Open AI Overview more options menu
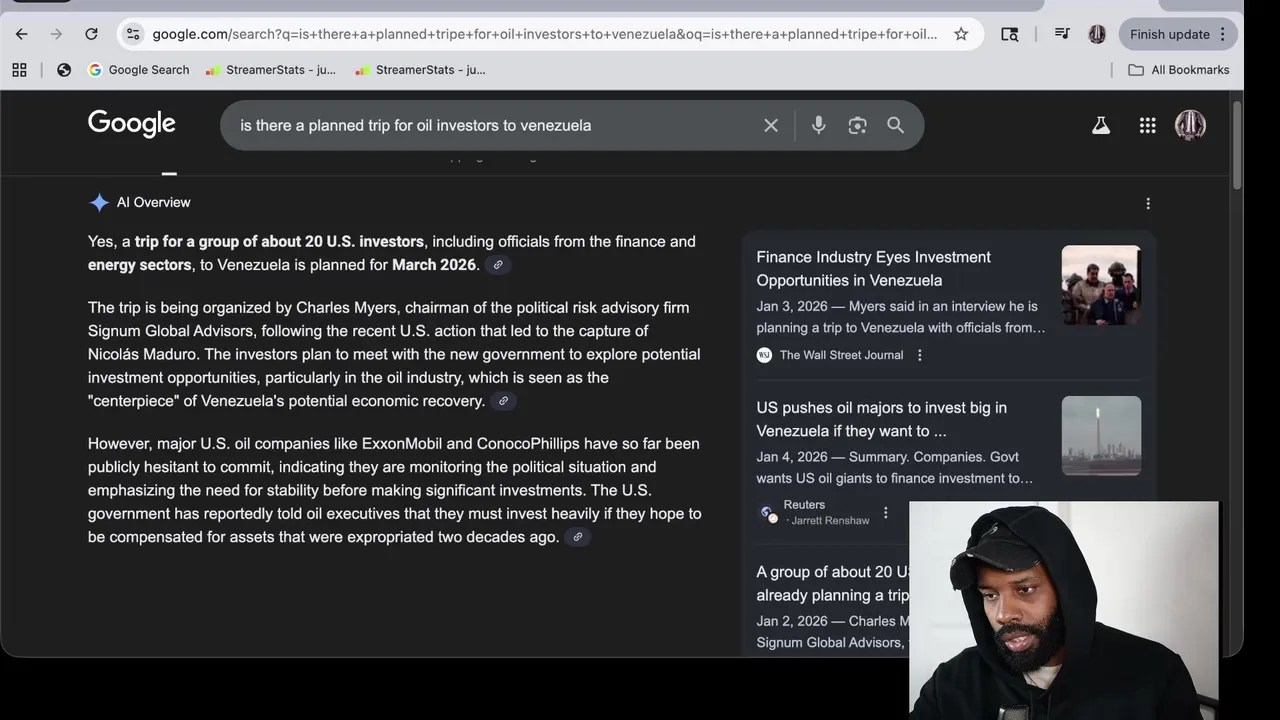Viewport: 1280px width, 720px height. point(1148,203)
